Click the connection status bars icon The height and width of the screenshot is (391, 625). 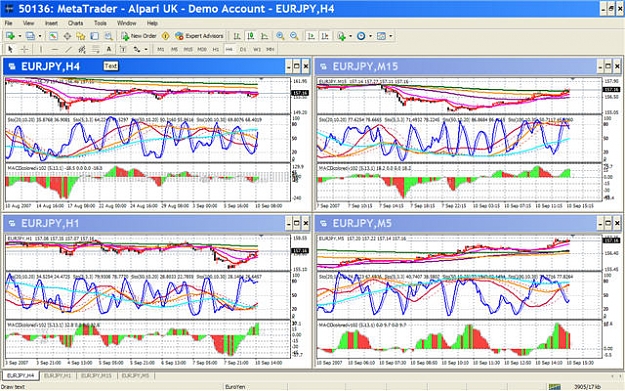point(554,387)
